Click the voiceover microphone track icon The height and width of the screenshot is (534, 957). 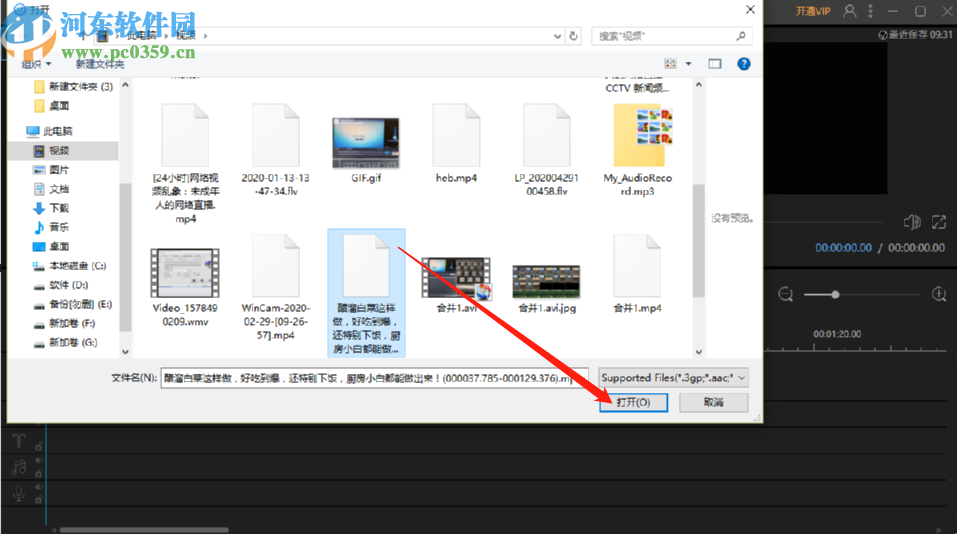19,494
